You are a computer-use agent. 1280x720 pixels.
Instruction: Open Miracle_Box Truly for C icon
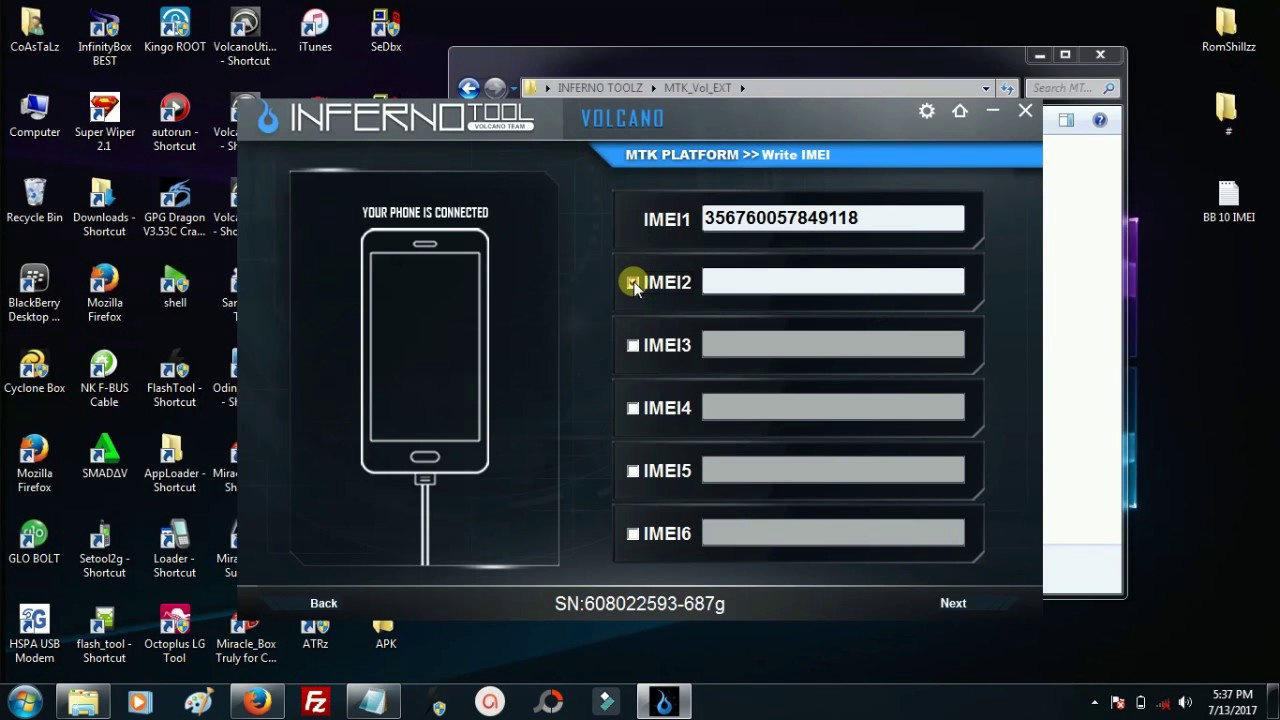click(246, 634)
